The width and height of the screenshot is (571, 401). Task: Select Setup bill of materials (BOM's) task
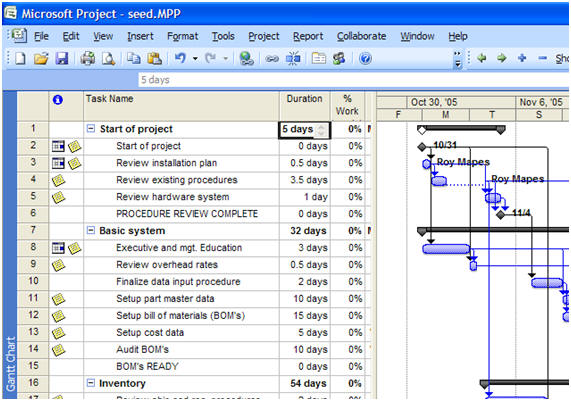point(180,316)
